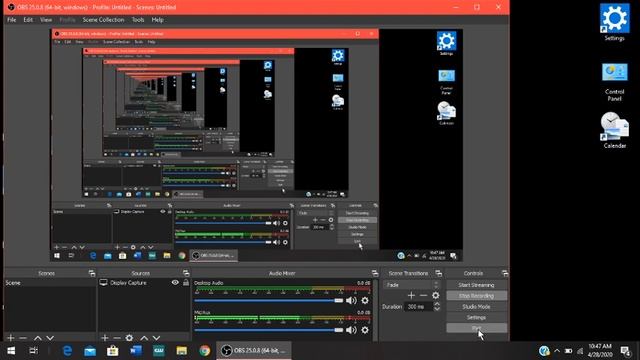Show hidden icons in the system tray
This screenshot has height=360, width=640.
point(557,351)
